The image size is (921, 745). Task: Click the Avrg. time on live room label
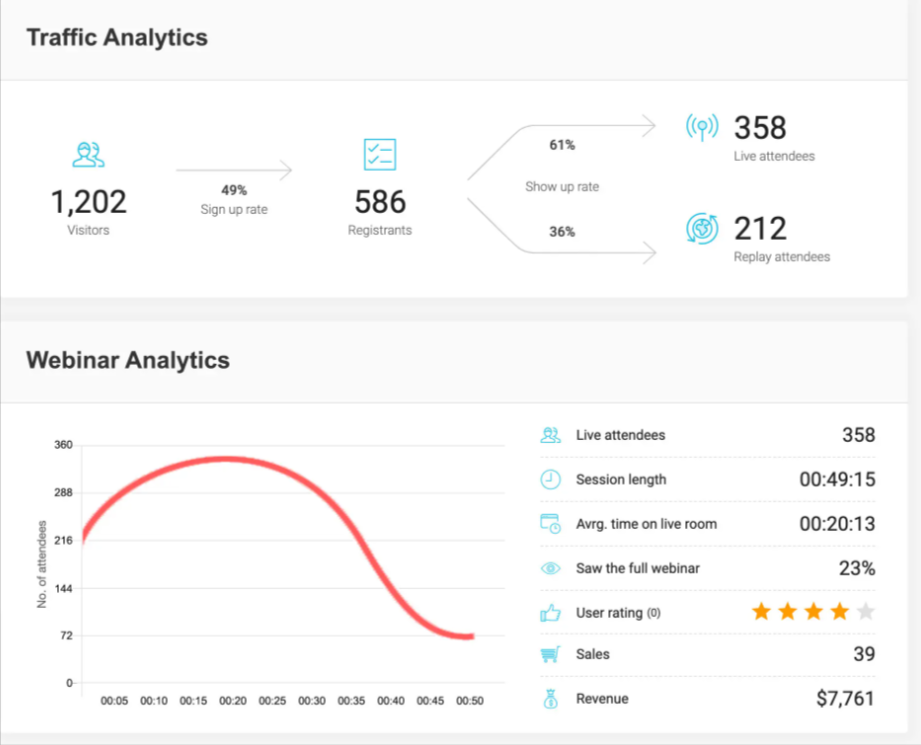(646, 524)
